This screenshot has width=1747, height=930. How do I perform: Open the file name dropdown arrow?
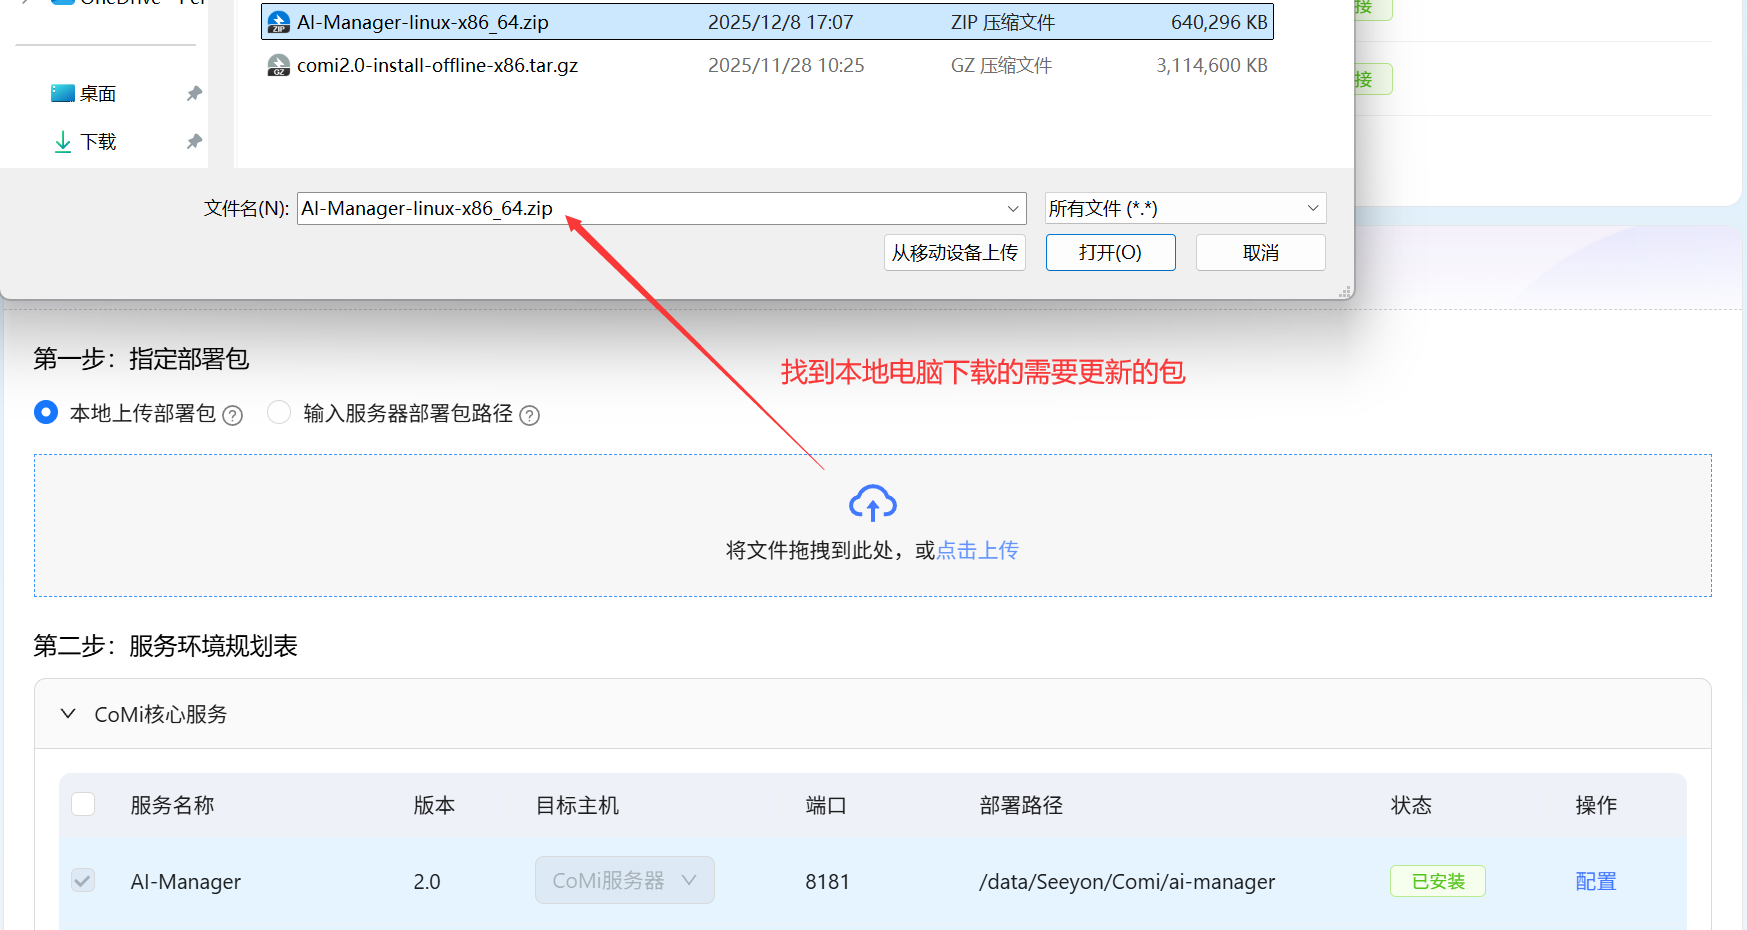click(x=1013, y=208)
